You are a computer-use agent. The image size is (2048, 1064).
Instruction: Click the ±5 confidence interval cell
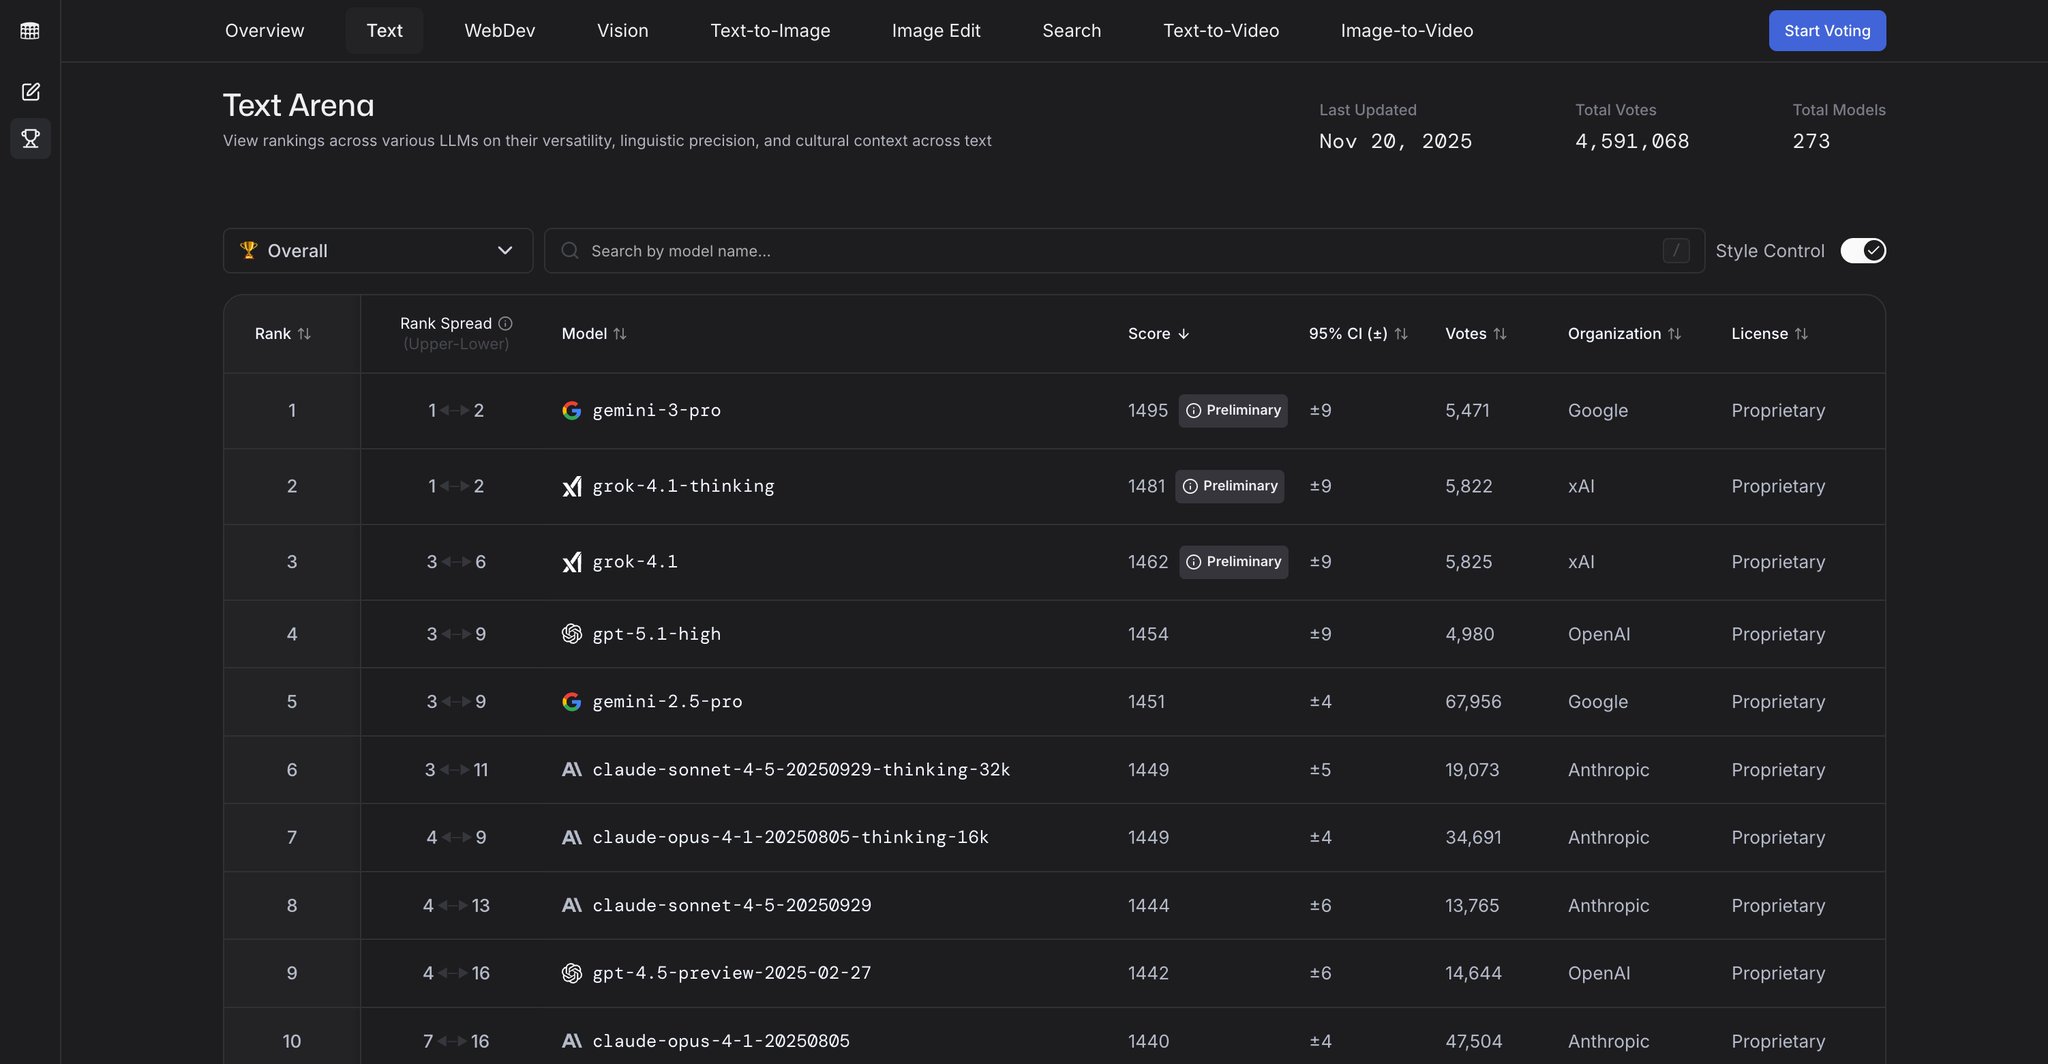pos(1320,770)
